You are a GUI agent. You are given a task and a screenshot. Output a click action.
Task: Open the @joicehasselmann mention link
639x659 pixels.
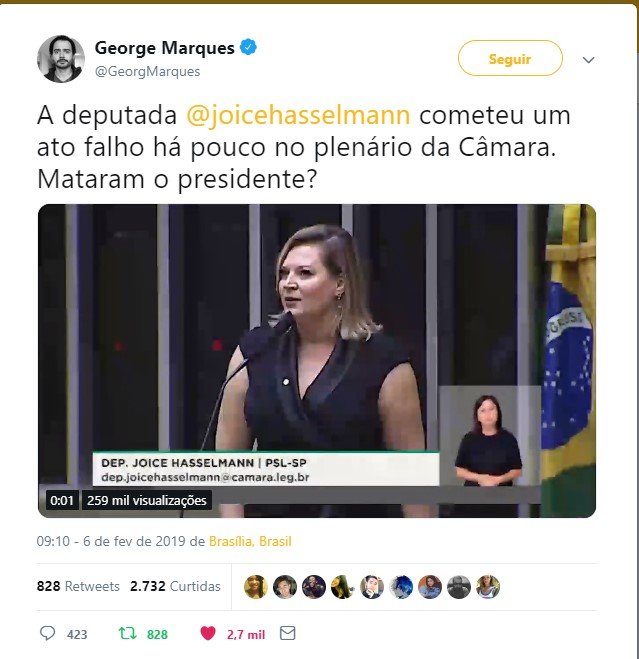click(298, 115)
